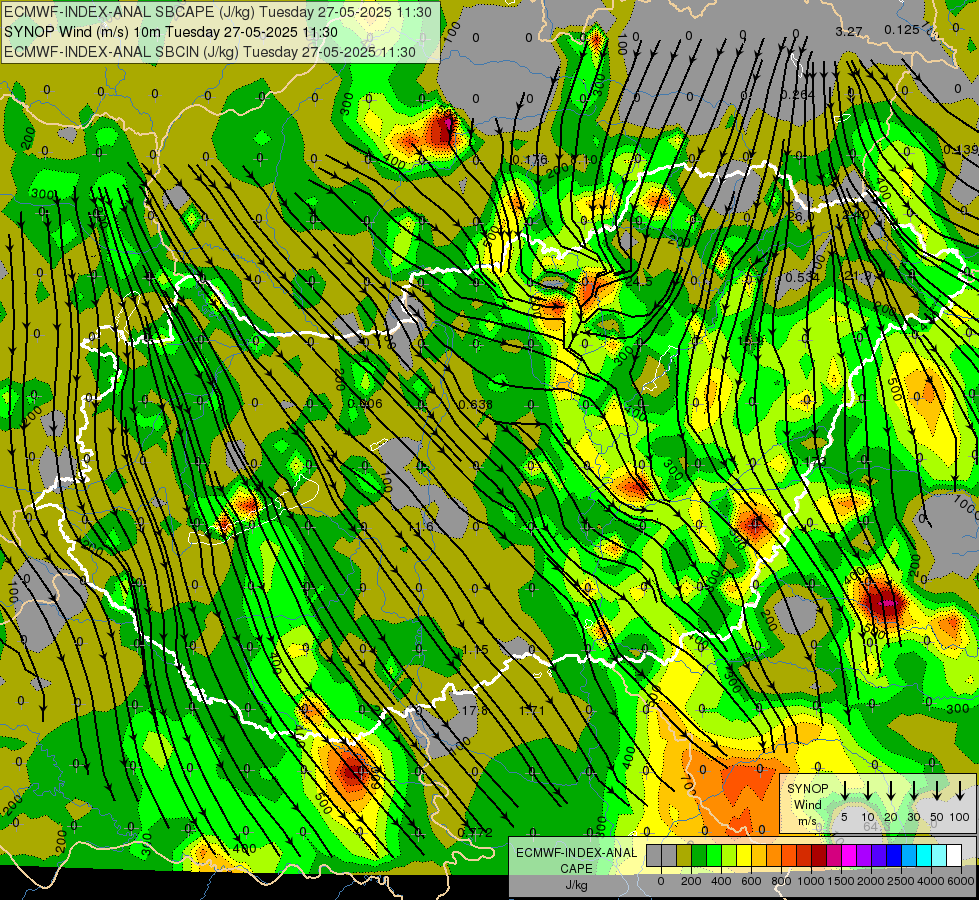This screenshot has height=900, width=979.
Task: Click the 1.71 value on the map
Action: (532, 710)
